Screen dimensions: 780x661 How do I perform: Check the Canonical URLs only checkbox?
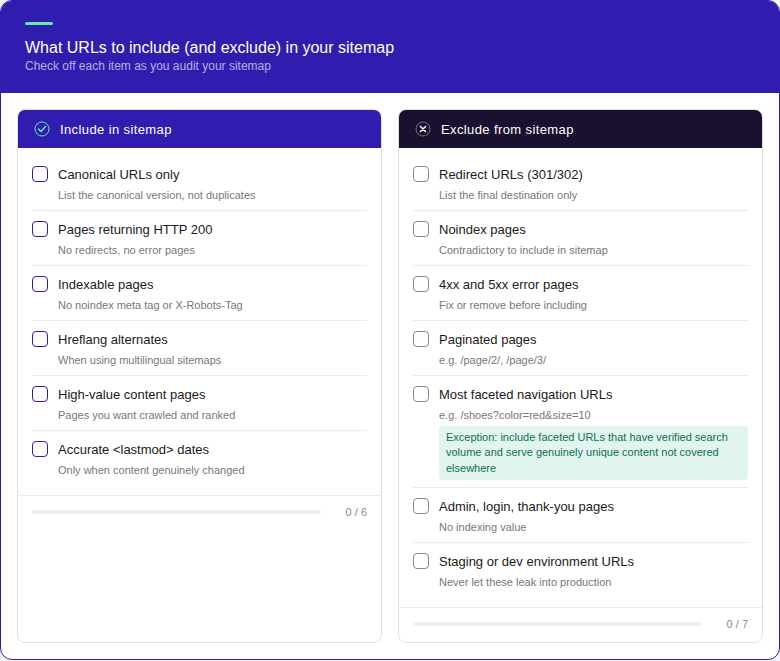point(40,174)
